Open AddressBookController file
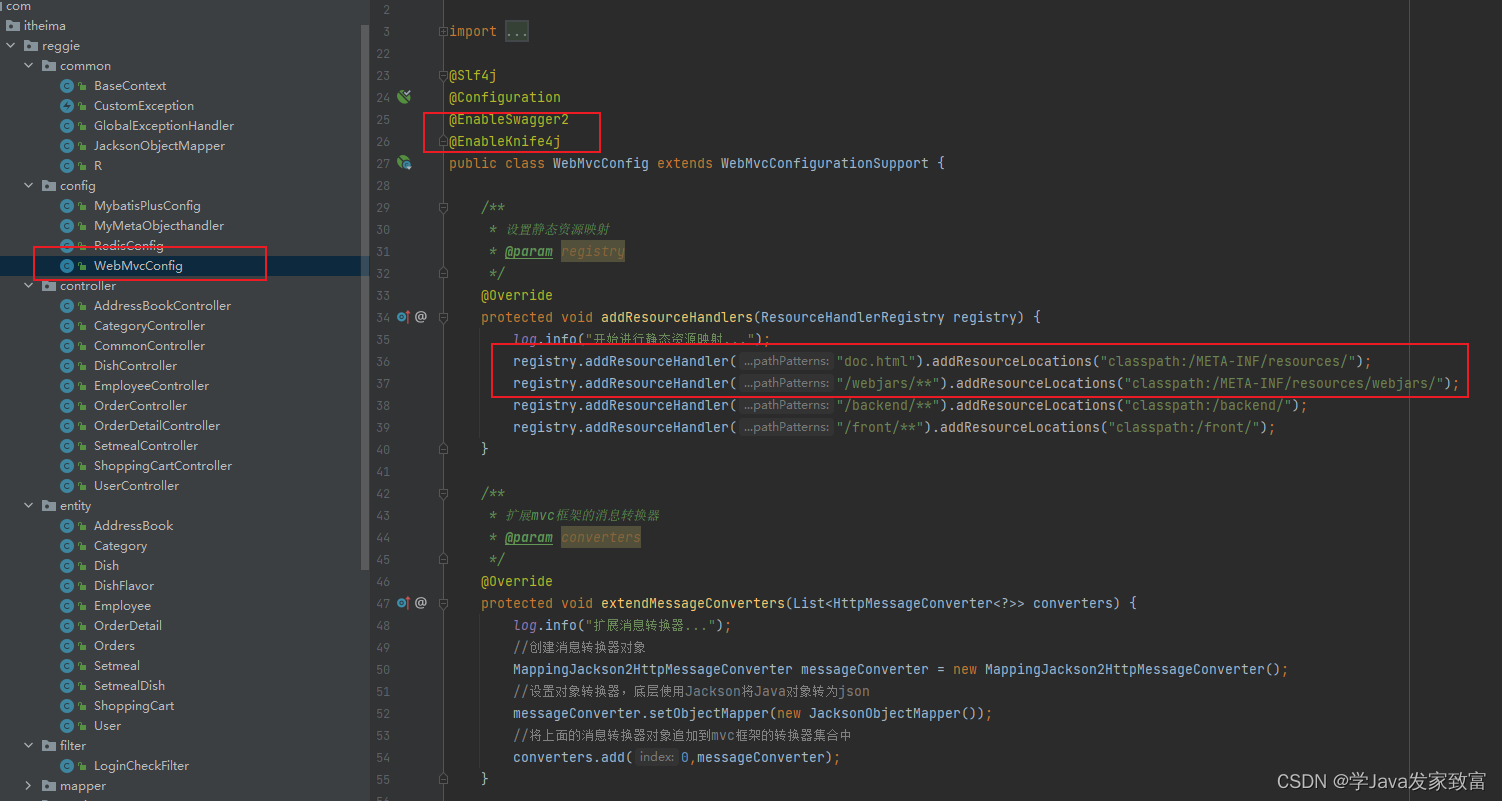Viewport: 1502px width, 801px height. pos(162,306)
